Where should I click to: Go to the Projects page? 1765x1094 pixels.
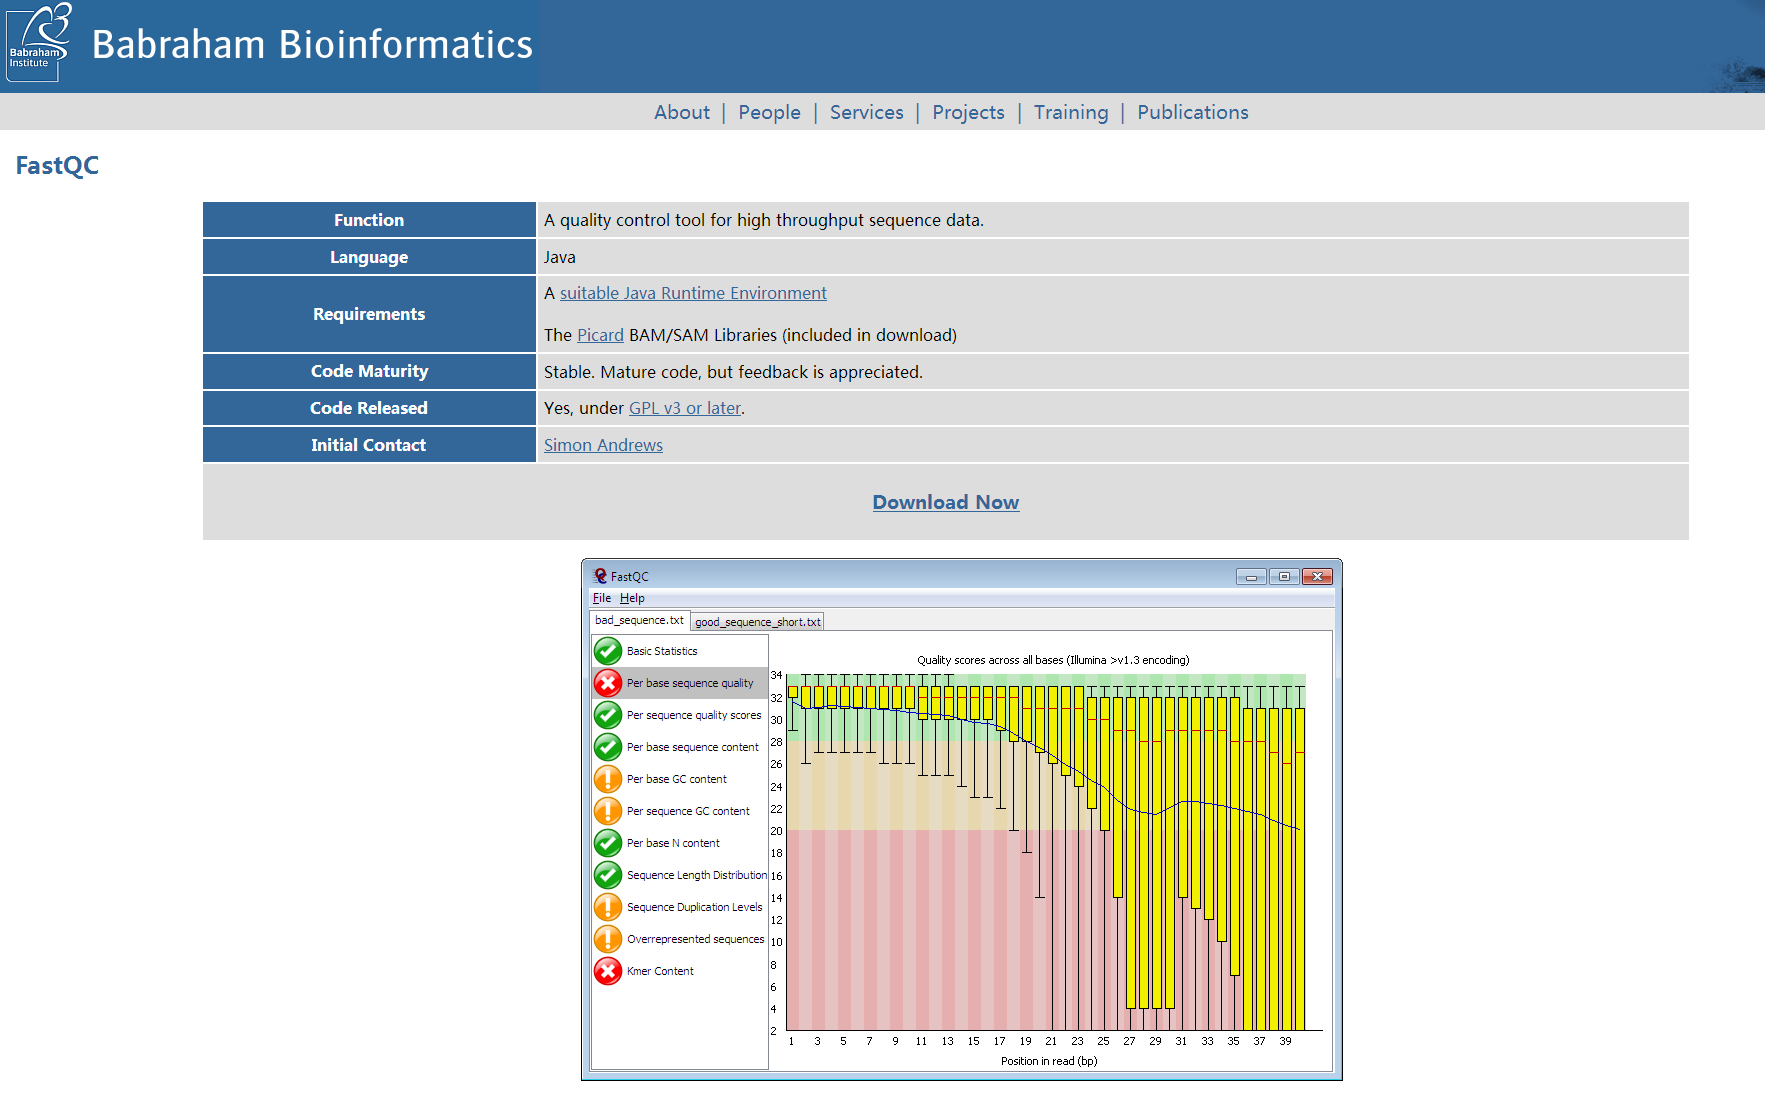968,112
